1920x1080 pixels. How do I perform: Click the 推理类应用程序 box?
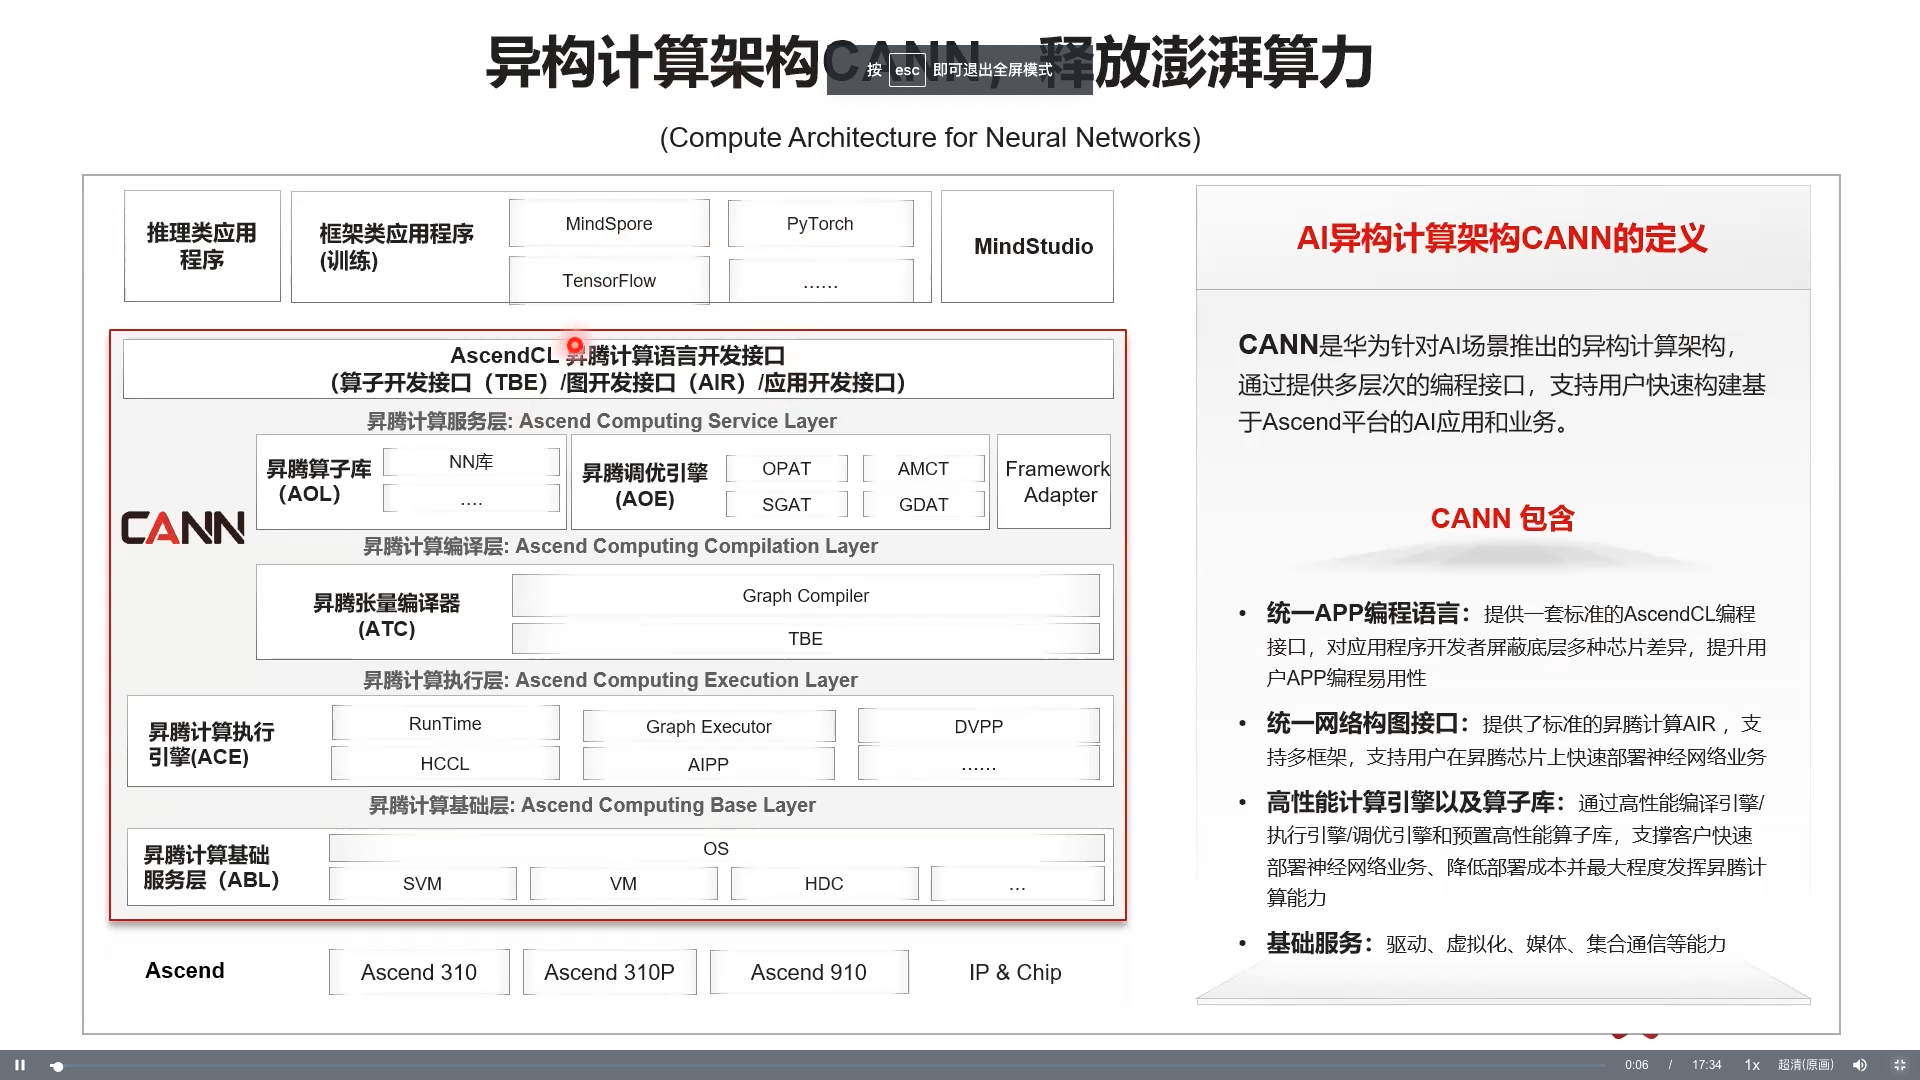[202, 246]
